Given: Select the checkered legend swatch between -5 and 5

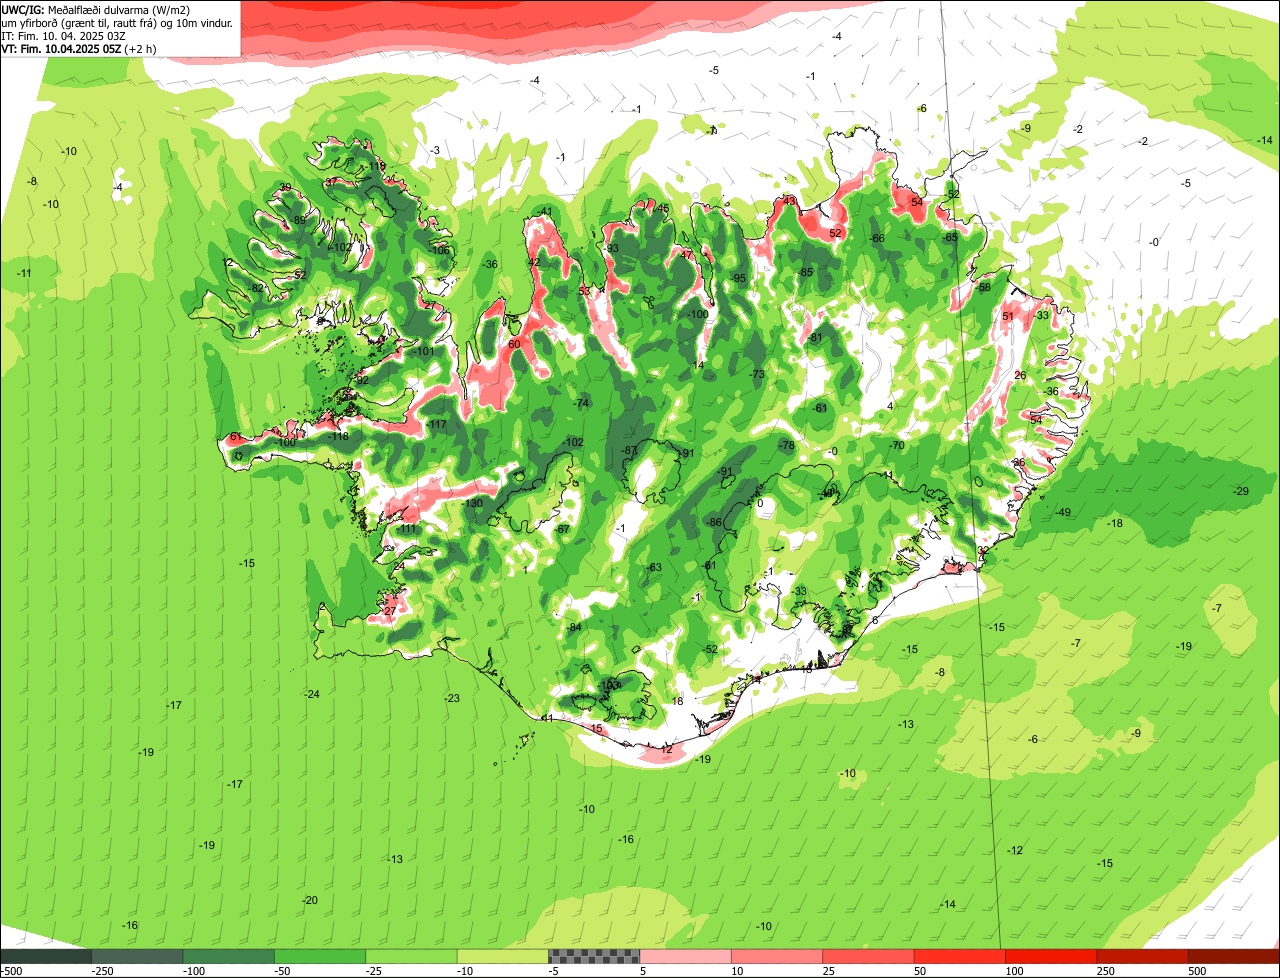Looking at the screenshot, I should tap(594, 956).
